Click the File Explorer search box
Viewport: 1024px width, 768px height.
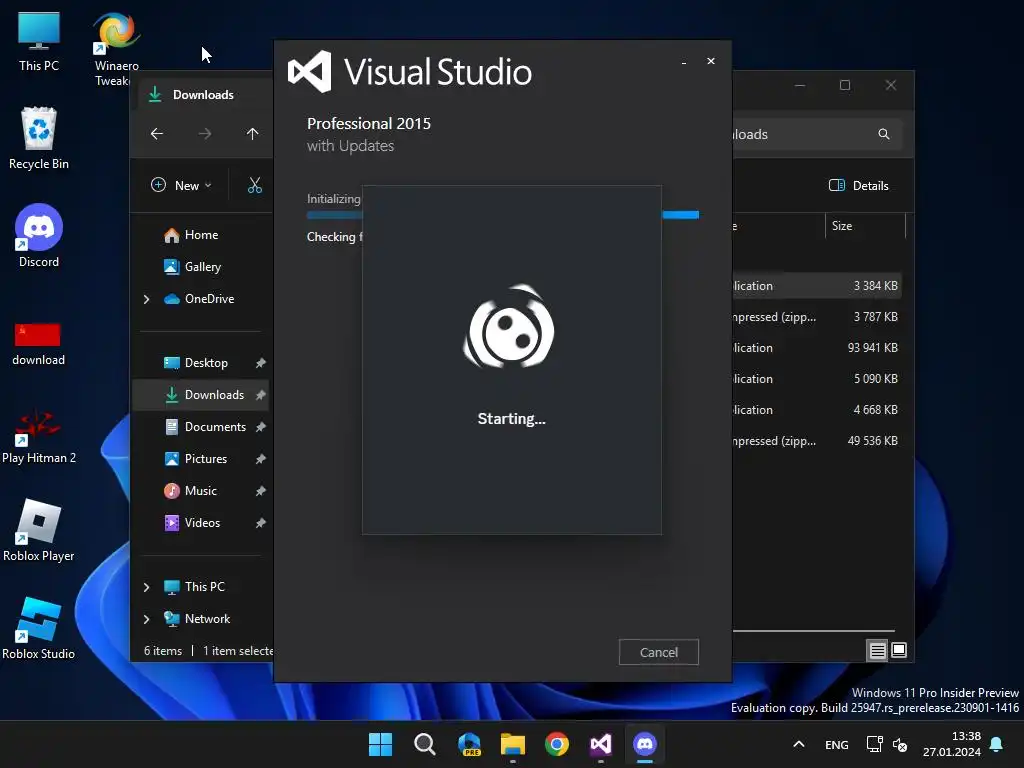(816, 135)
